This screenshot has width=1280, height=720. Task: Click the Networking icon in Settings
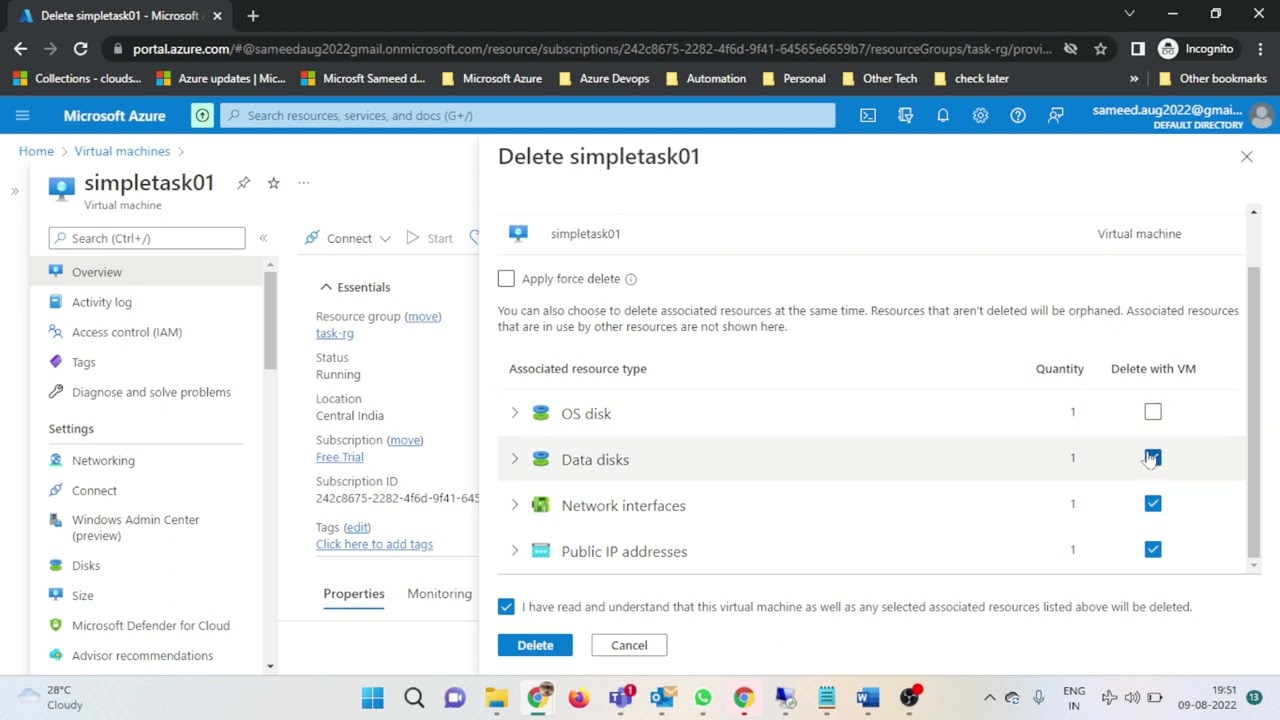point(56,460)
